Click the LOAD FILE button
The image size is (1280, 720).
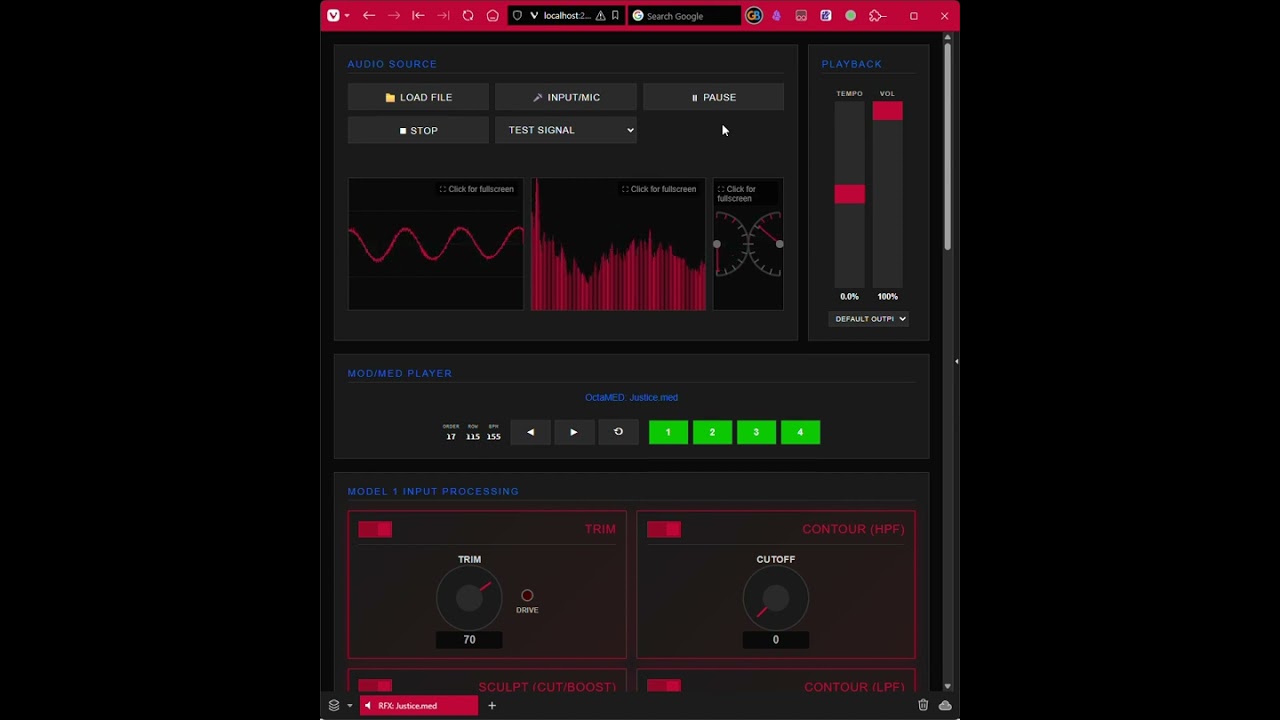[418, 97]
